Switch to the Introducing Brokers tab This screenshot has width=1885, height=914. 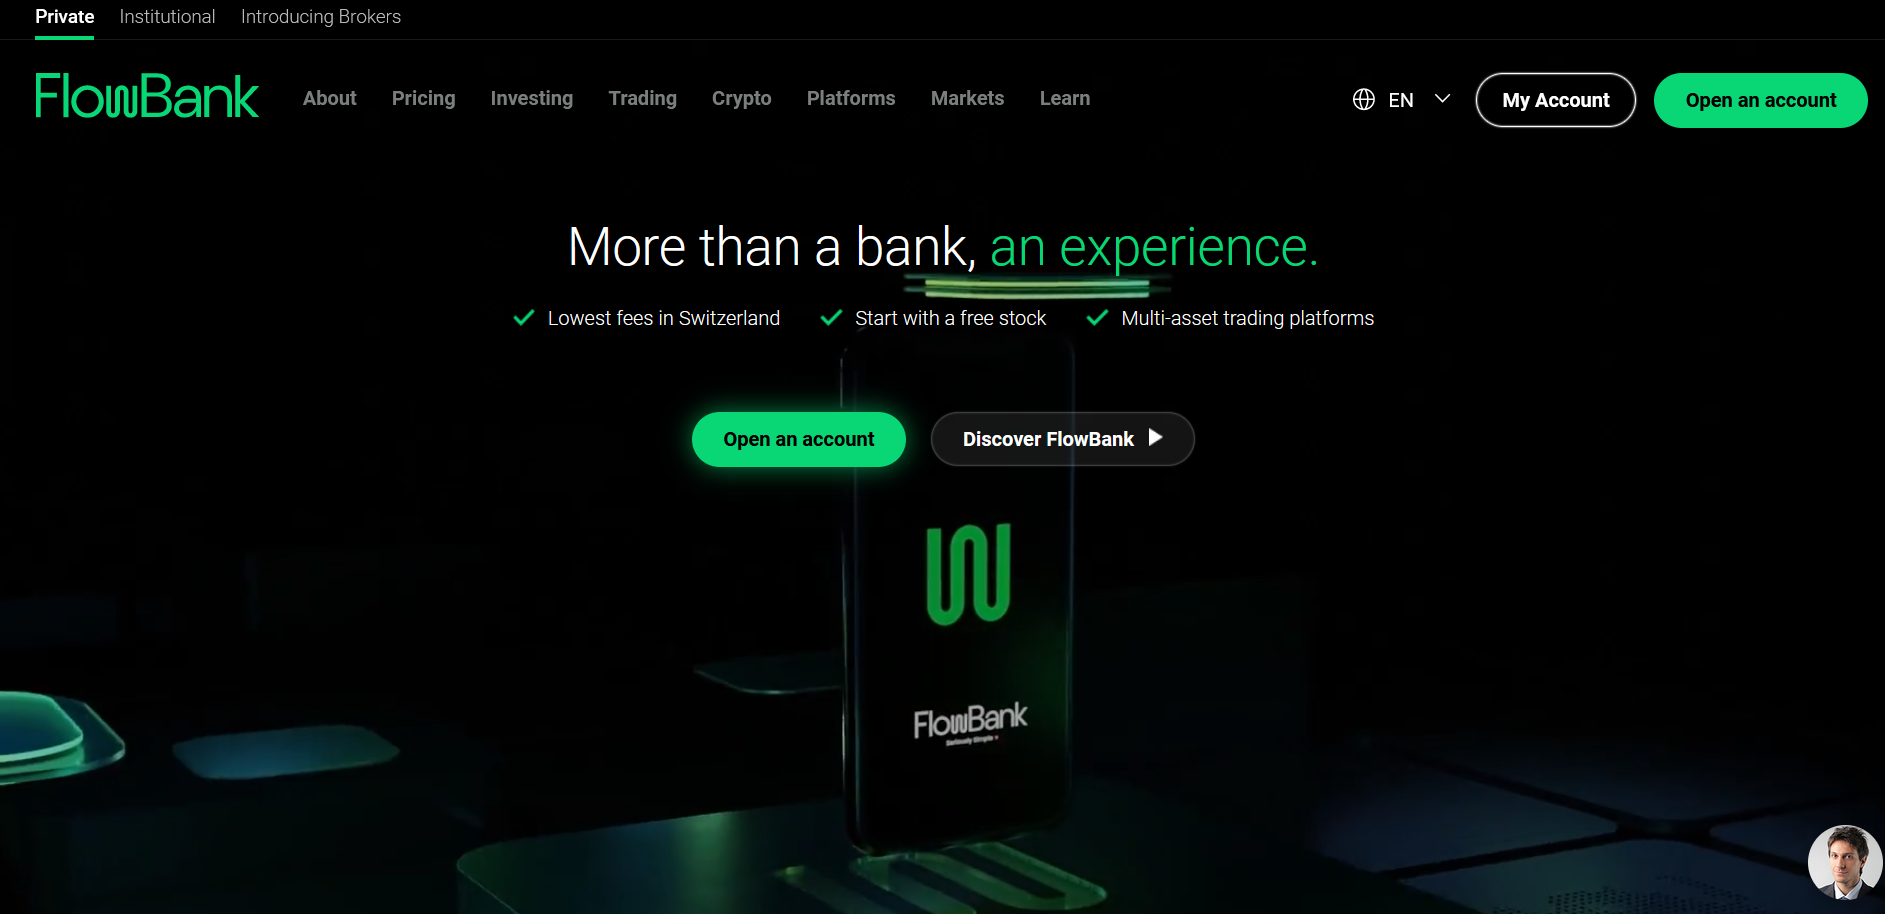coord(321,17)
